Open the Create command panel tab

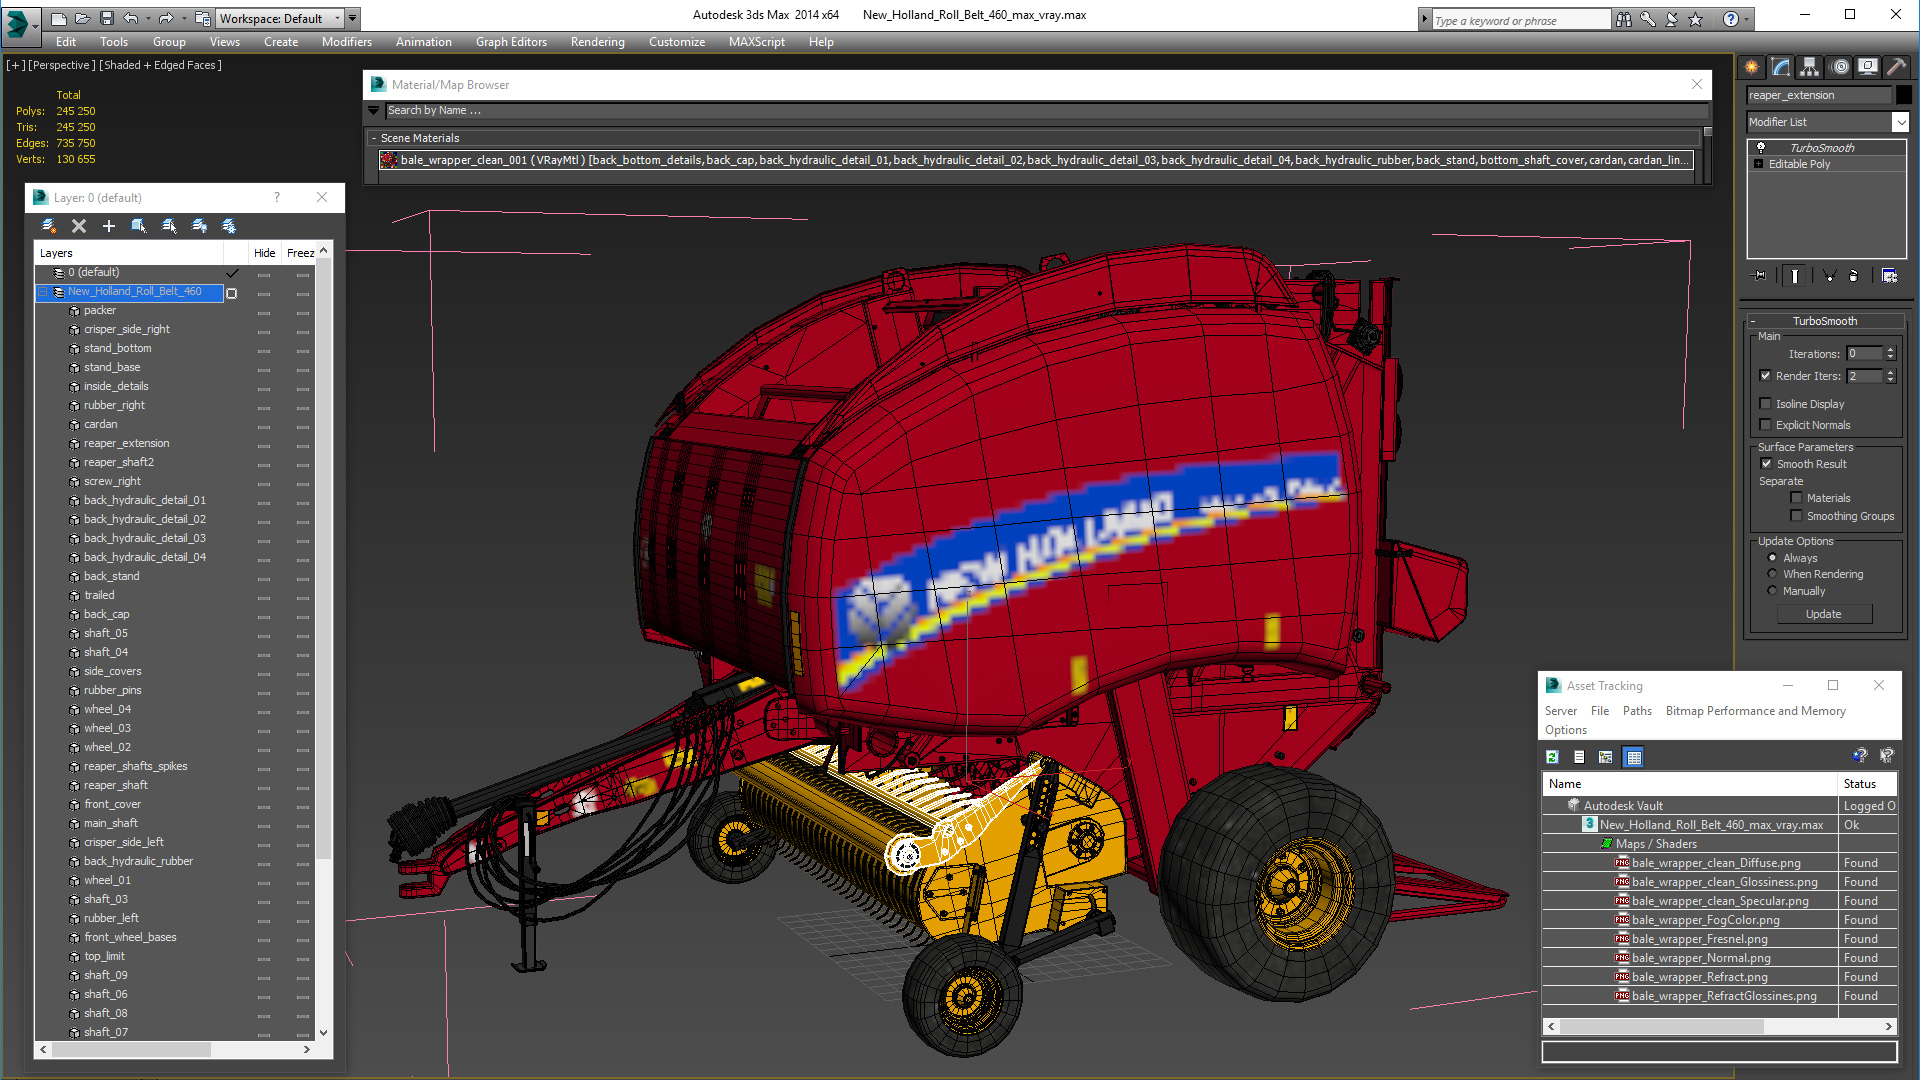point(1752,67)
